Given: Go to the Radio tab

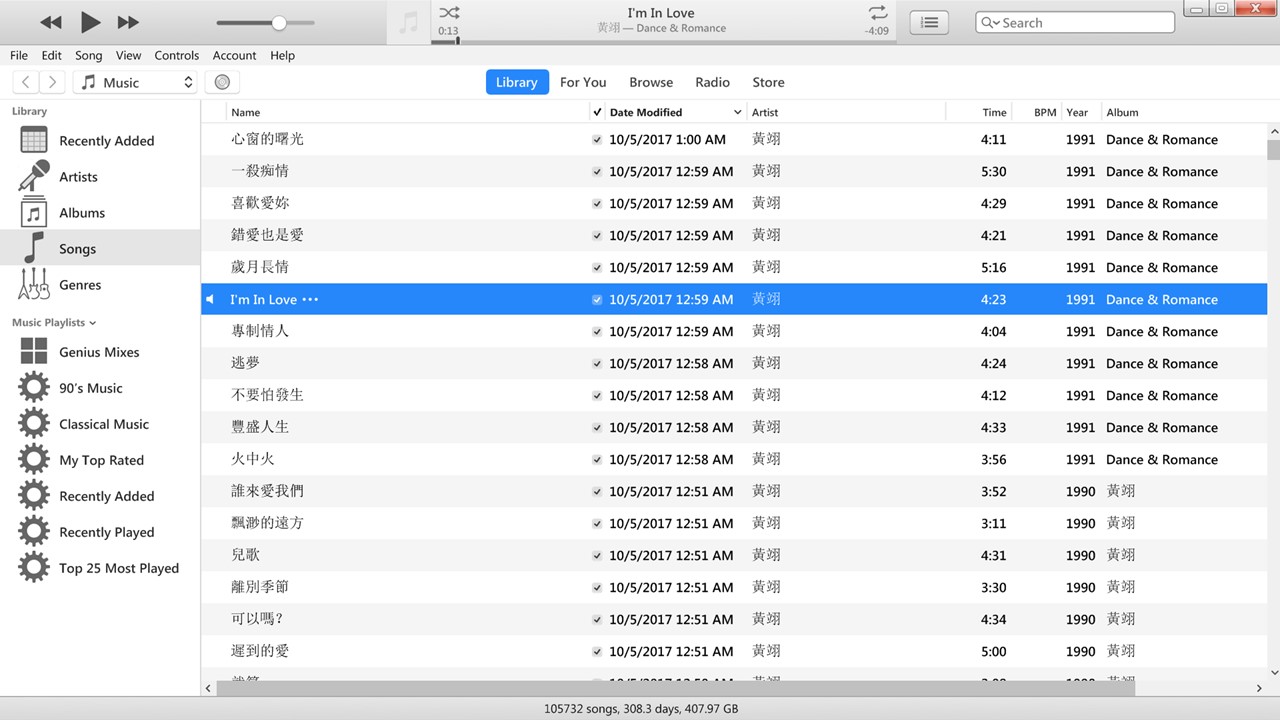Looking at the screenshot, I should coord(713,82).
